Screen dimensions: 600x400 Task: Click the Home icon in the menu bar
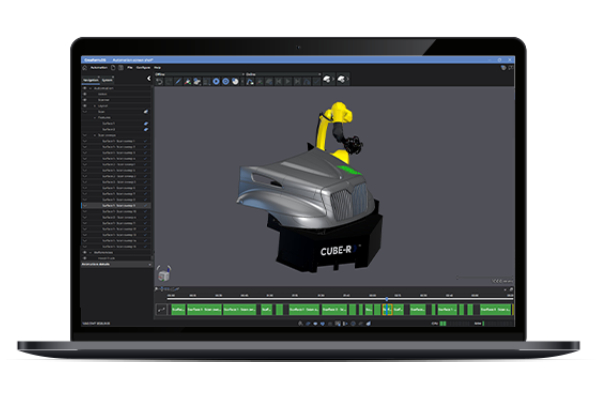pyautogui.click(x=86, y=68)
